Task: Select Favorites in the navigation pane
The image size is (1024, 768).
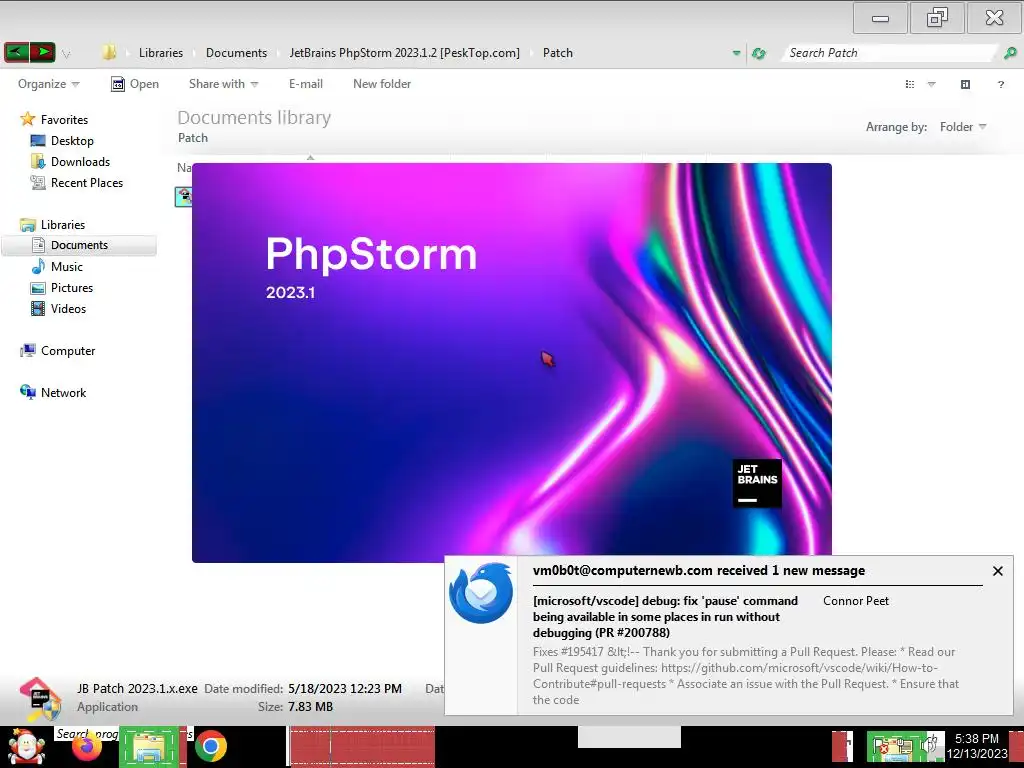Action: pos(64,120)
